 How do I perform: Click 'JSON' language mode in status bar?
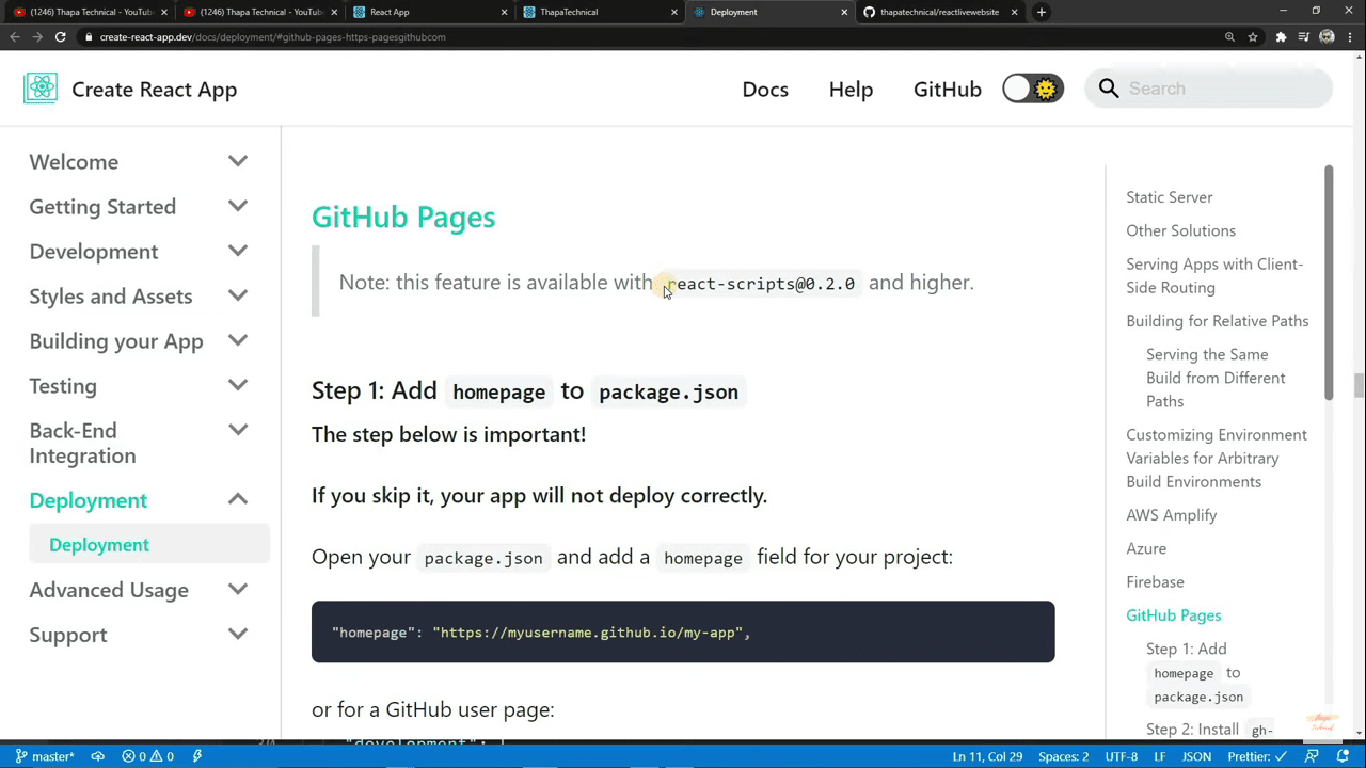(1196, 757)
